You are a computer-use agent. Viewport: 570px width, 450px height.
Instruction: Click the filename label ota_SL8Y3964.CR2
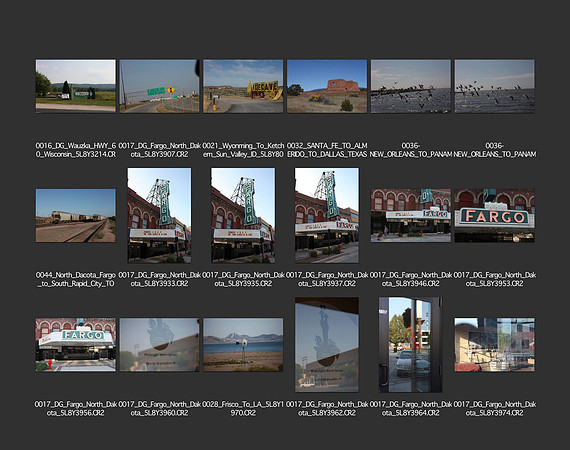pos(411,413)
